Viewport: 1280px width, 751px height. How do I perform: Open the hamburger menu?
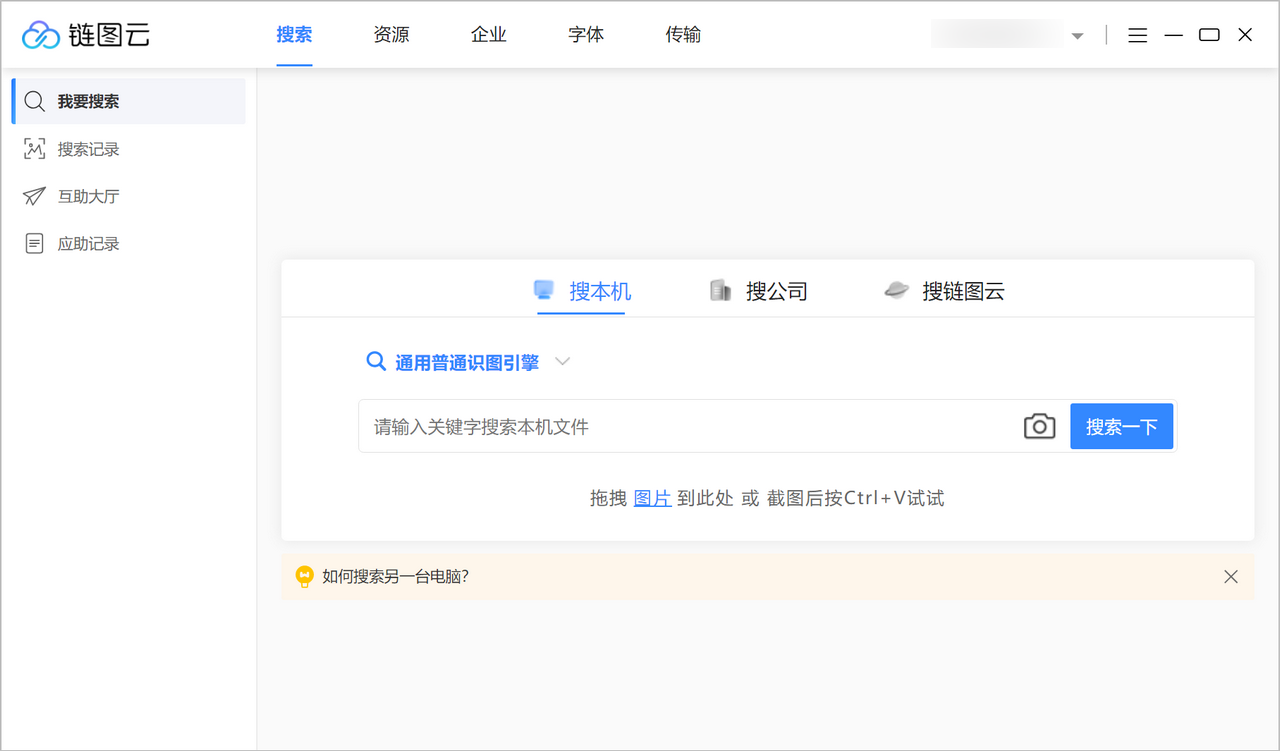coord(1137,34)
